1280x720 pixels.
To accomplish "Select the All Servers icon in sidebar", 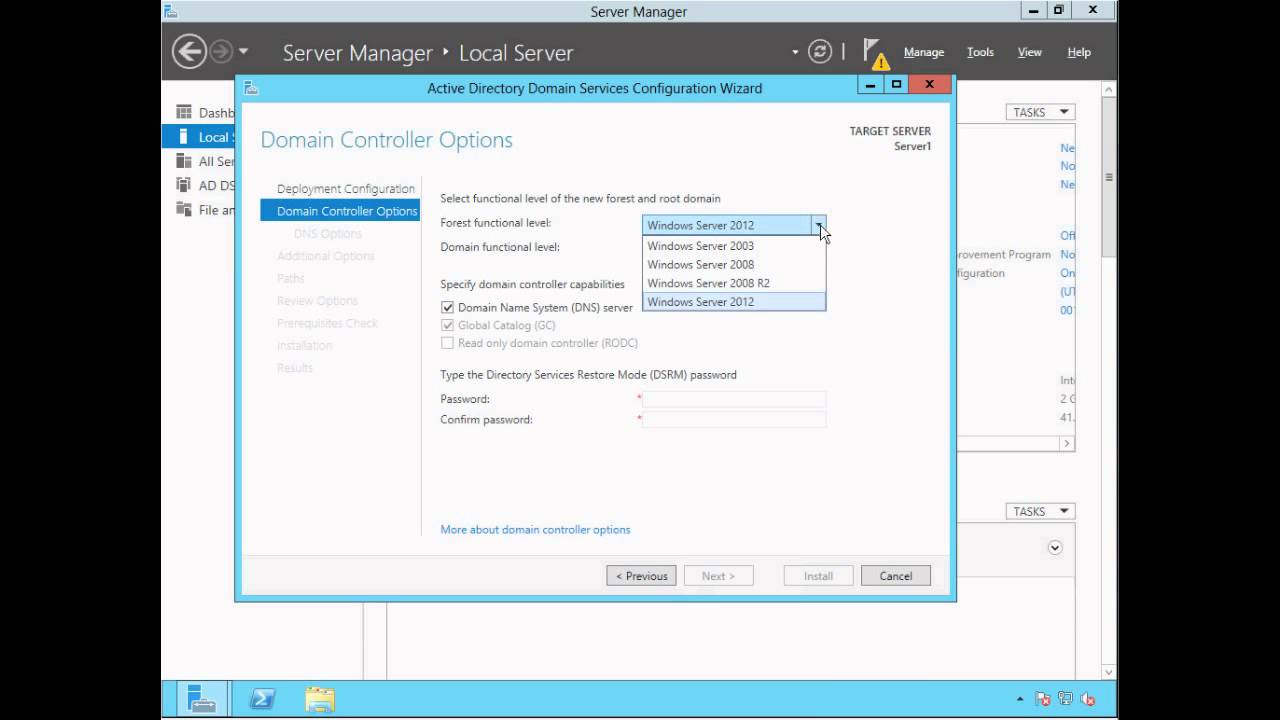I will tap(184, 160).
